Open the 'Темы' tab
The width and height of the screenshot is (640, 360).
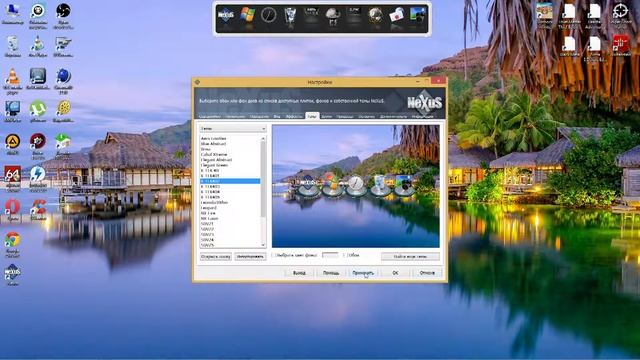click(x=312, y=116)
